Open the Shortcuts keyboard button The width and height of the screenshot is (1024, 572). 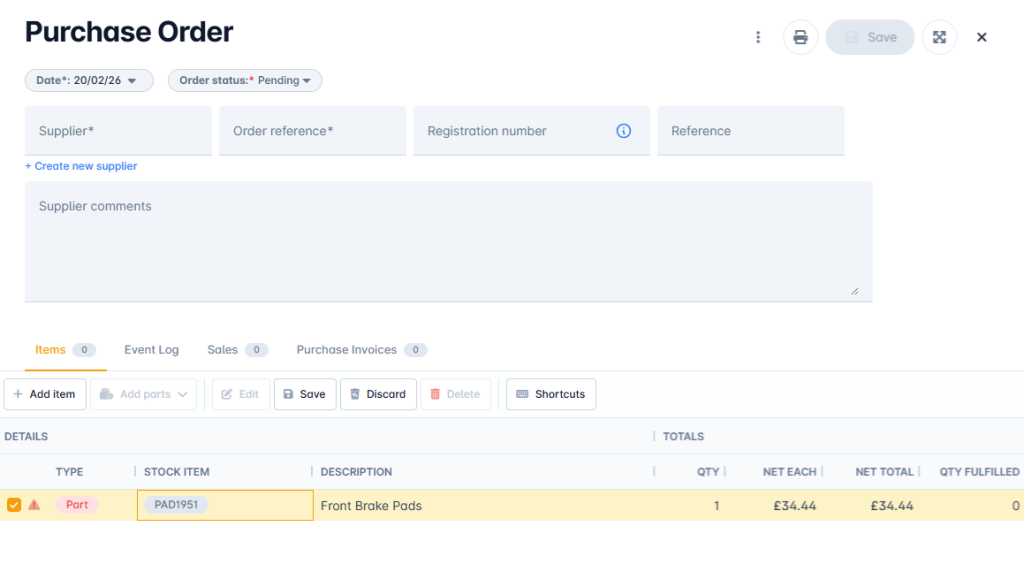tap(551, 394)
